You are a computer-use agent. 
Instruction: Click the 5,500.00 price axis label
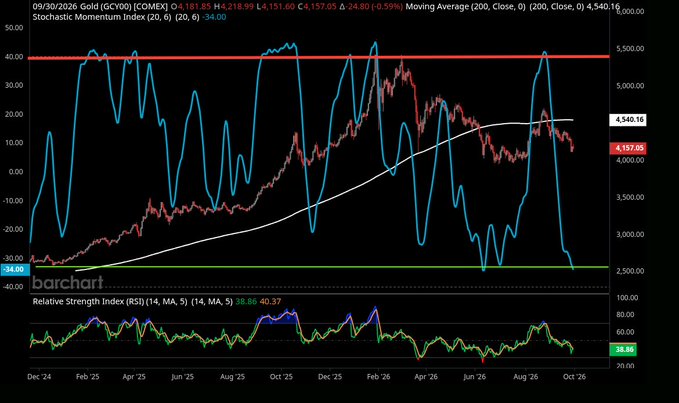pyautogui.click(x=630, y=48)
